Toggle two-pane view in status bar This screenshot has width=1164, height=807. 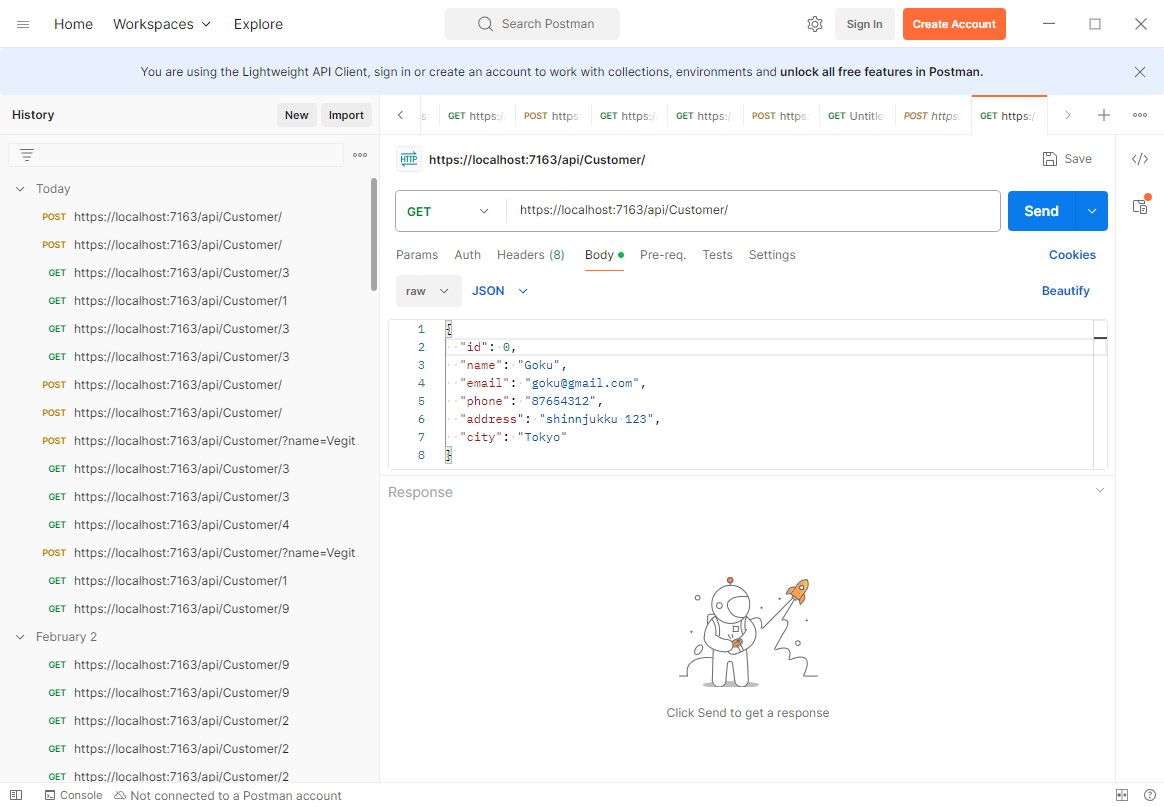(1122, 795)
